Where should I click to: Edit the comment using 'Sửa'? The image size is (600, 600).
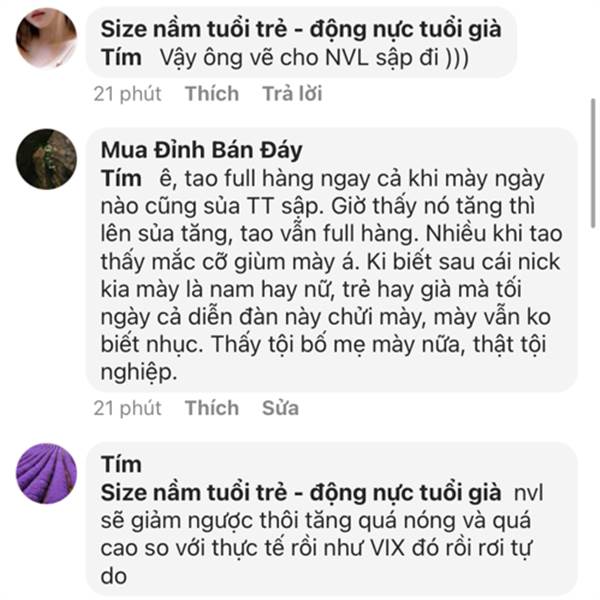tap(280, 408)
